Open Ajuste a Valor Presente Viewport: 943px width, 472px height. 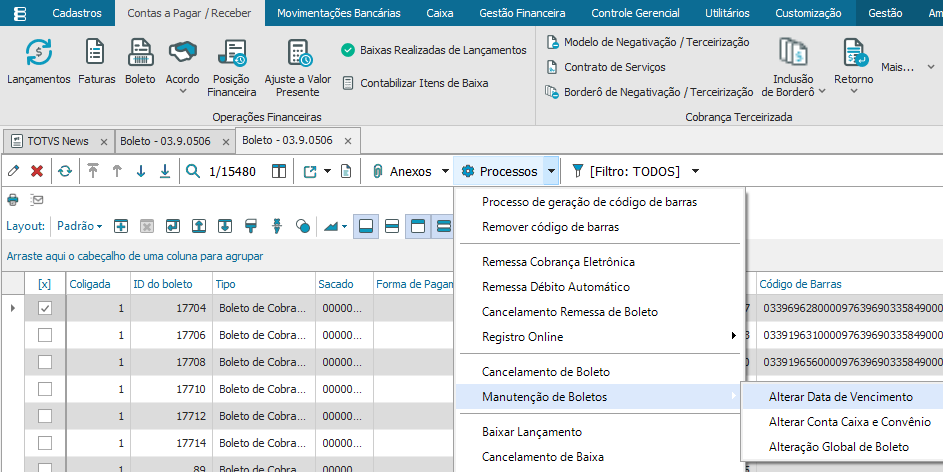297,66
